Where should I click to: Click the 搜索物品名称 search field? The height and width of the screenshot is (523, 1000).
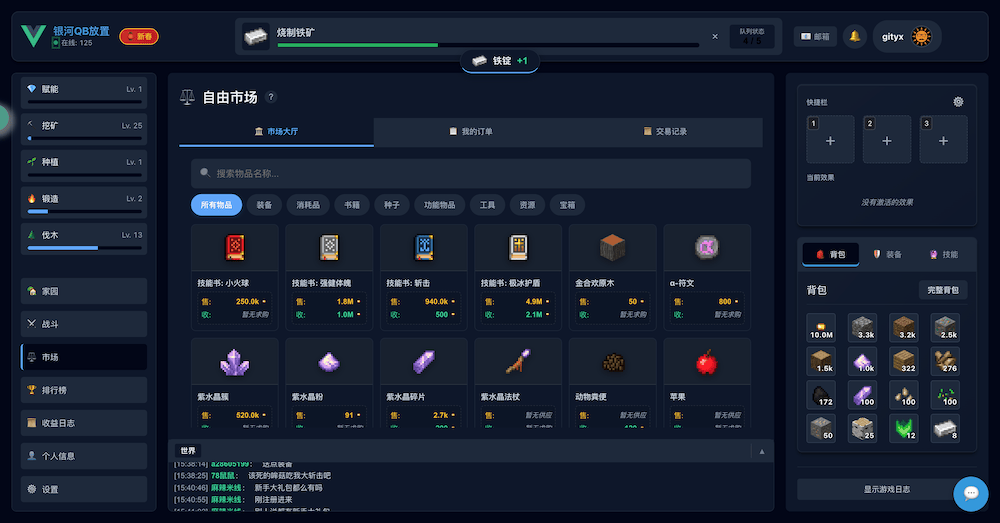tap(470, 174)
